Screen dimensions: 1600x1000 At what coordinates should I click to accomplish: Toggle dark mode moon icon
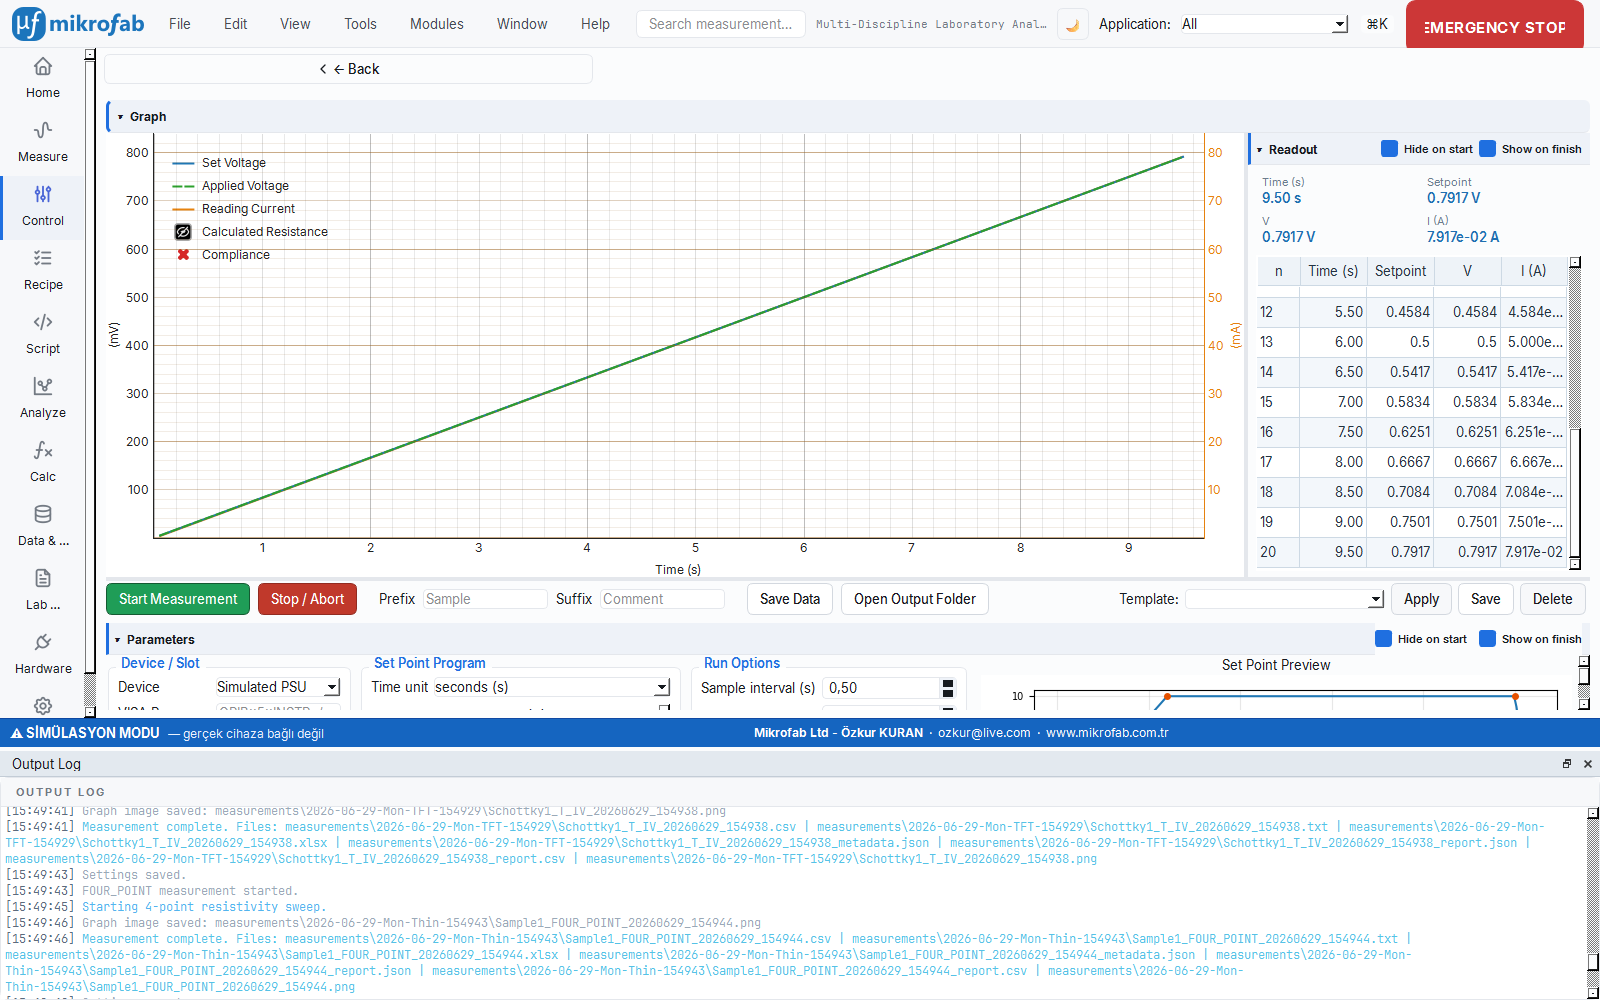1072,25
